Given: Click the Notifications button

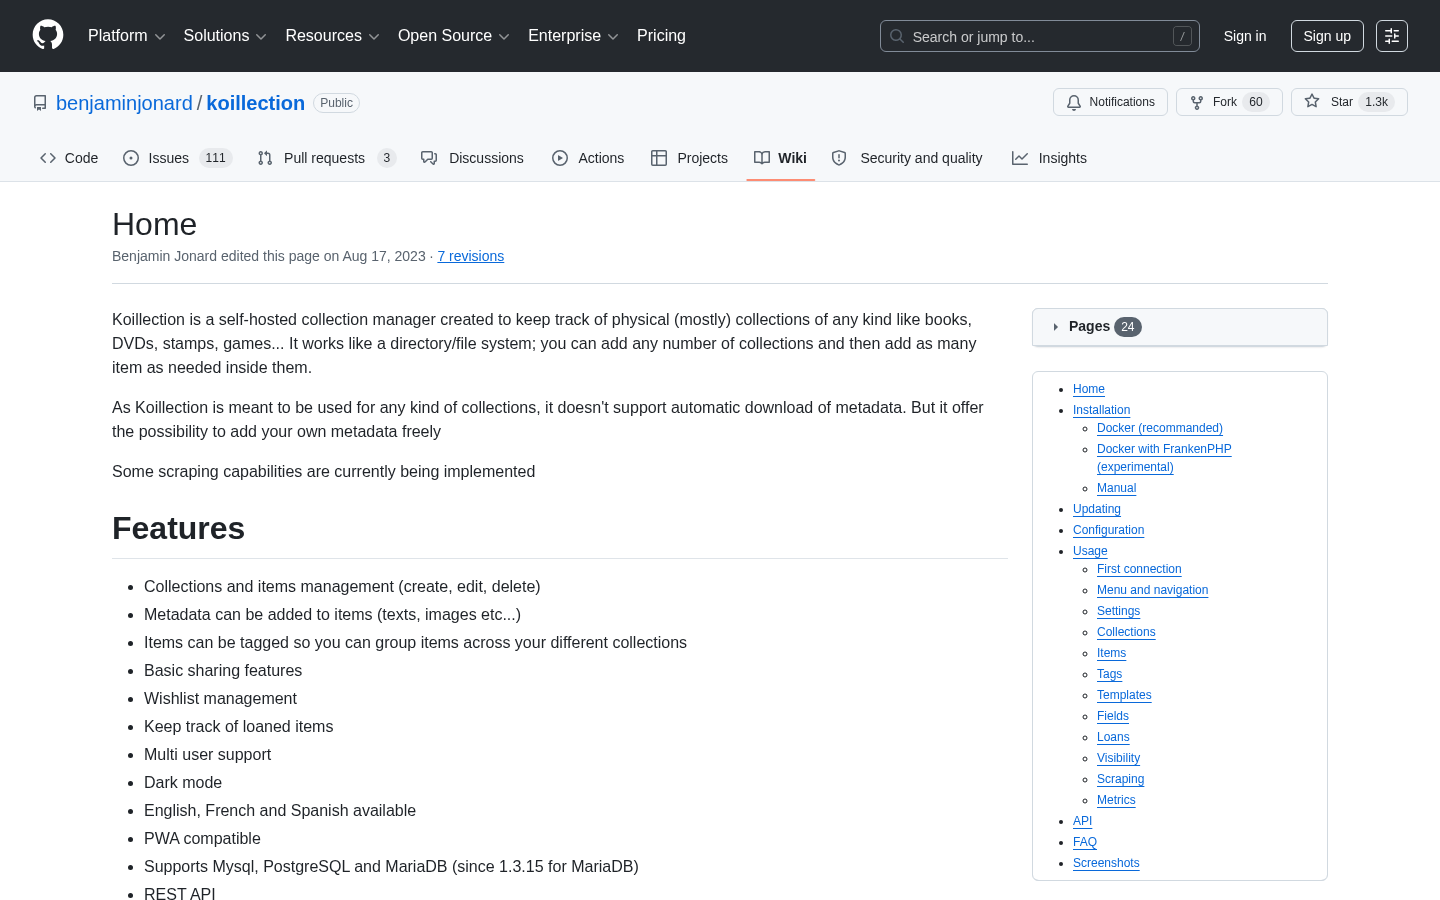Looking at the screenshot, I should (1110, 102).
